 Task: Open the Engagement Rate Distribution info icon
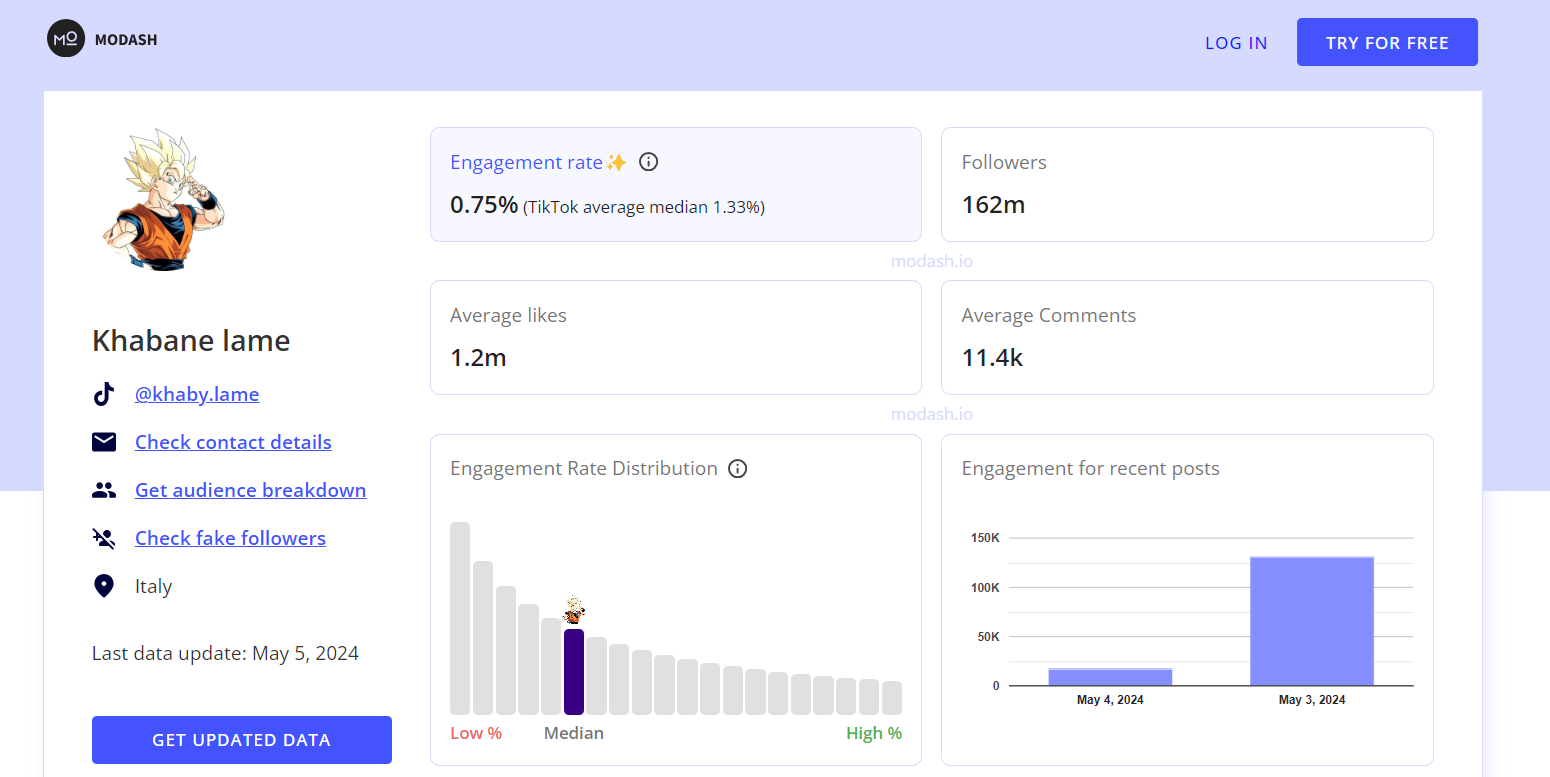click(x=738, y=468)
